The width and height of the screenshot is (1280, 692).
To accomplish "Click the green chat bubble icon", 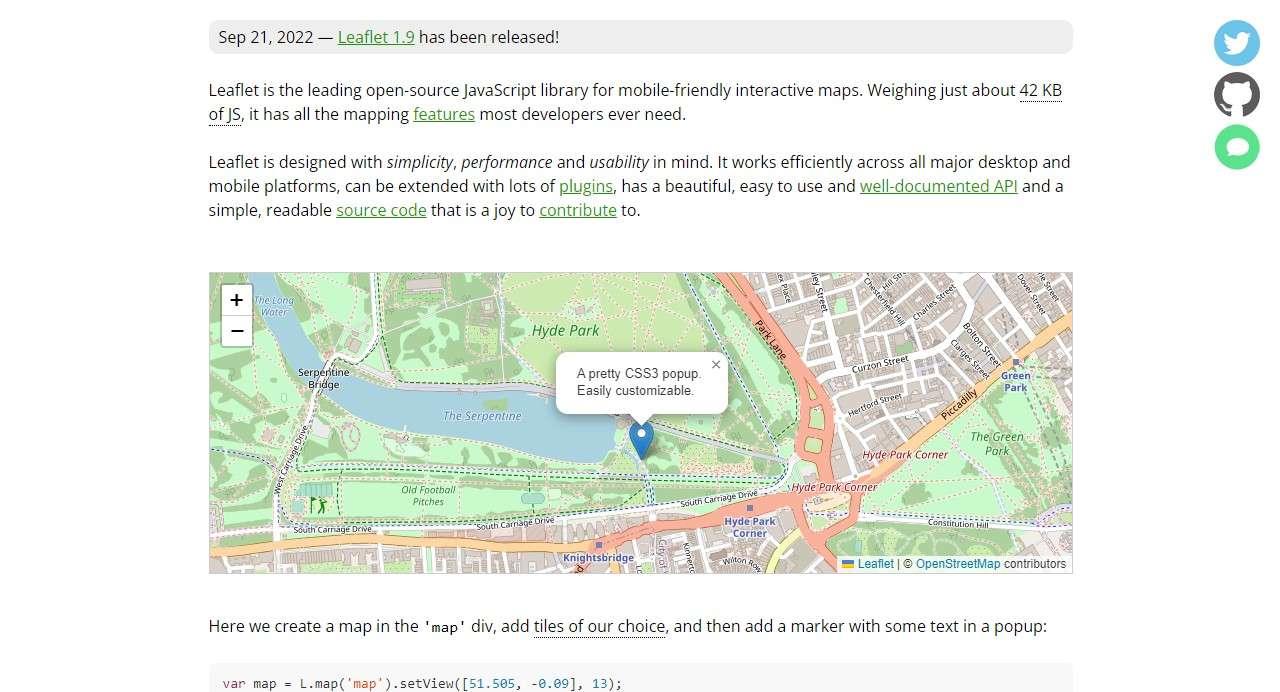I will [x=1237, y=147].
